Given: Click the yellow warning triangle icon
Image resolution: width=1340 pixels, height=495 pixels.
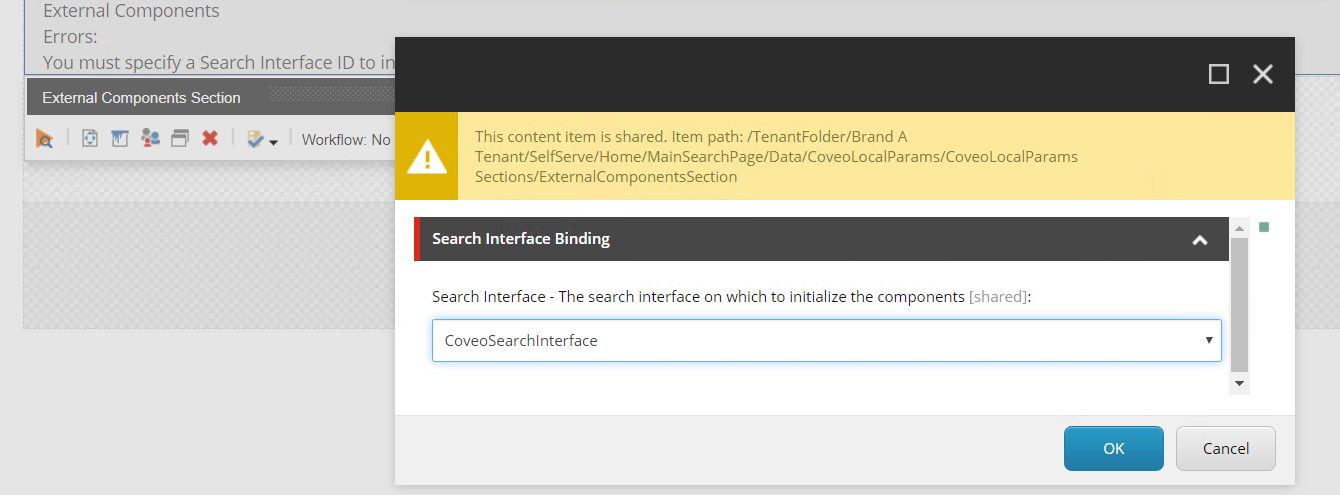Looking at the screenshot, I should (x=427, y=157).
